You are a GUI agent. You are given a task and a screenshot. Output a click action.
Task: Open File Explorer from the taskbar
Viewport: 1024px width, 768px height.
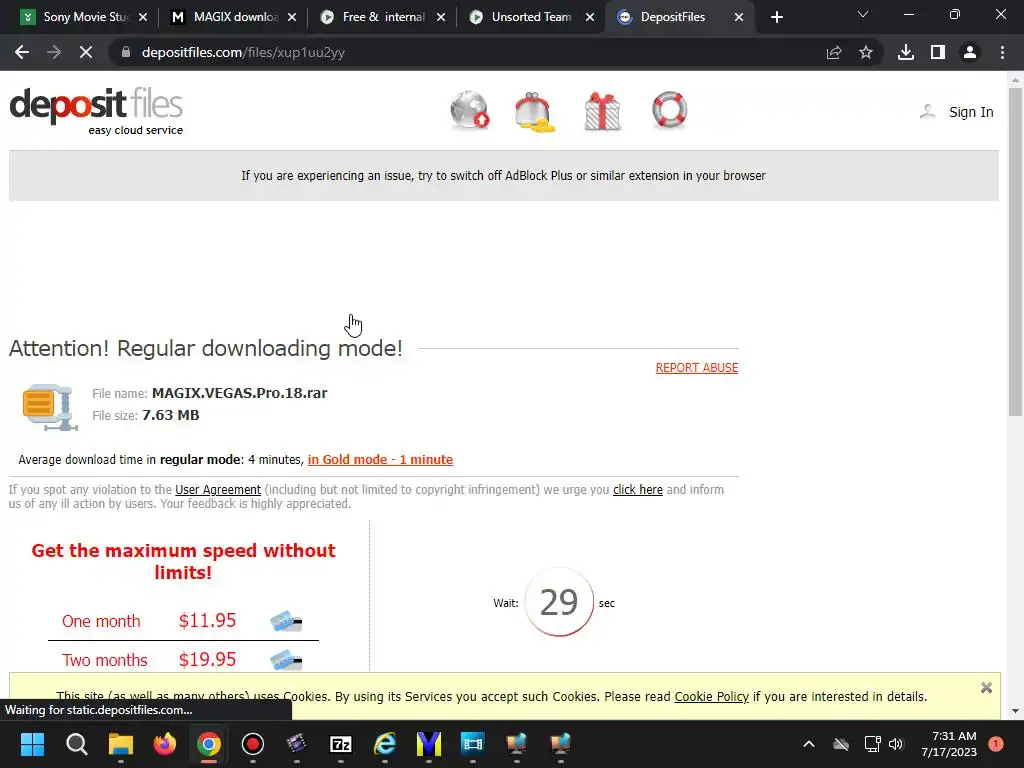121,744
